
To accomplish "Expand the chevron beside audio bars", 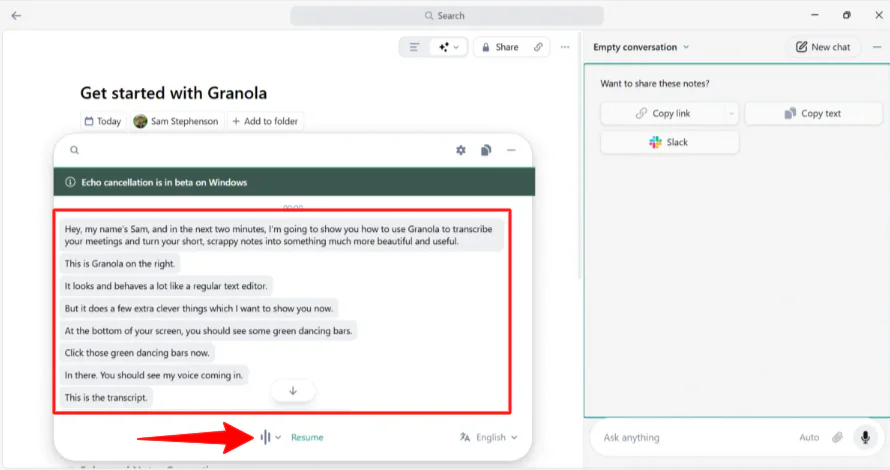I will point(278,438).
